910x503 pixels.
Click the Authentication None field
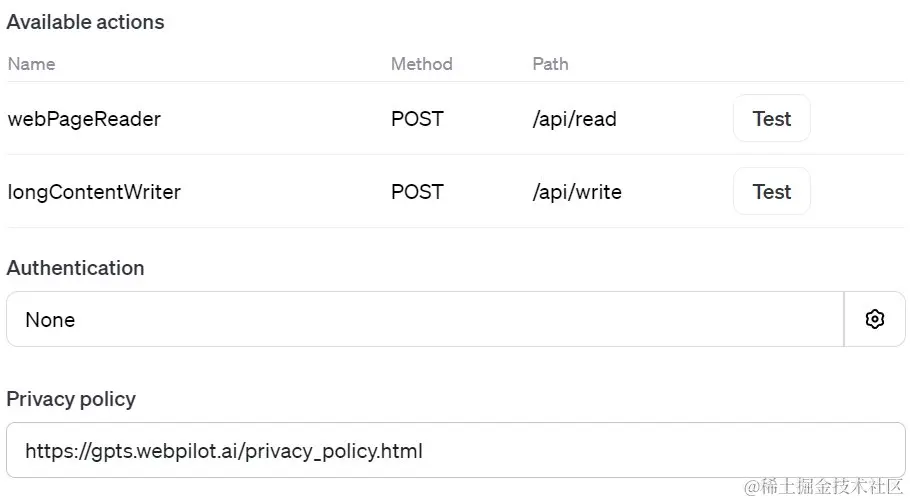[425, 319]
